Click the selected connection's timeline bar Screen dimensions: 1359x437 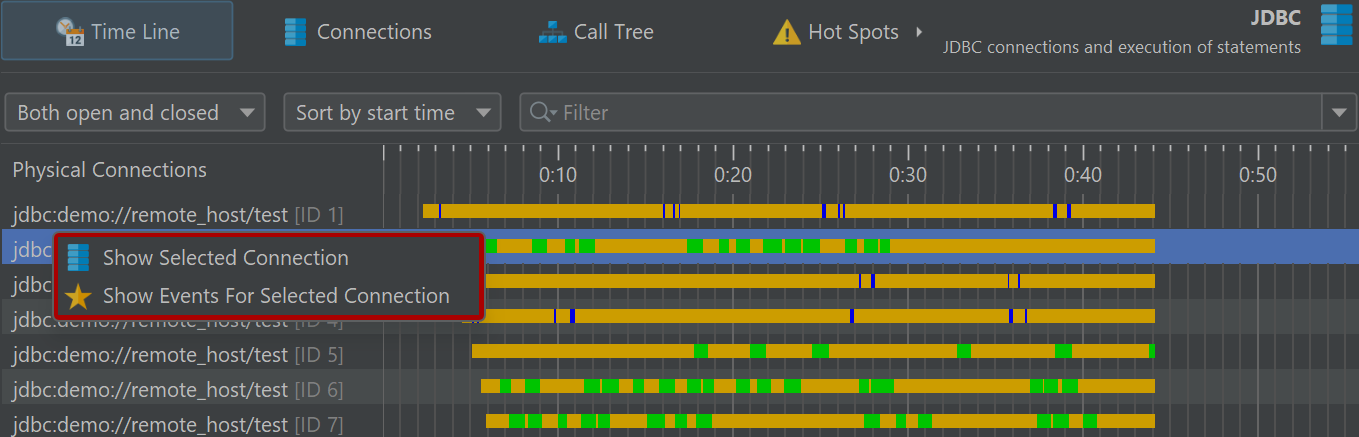[x=819, y=246]
